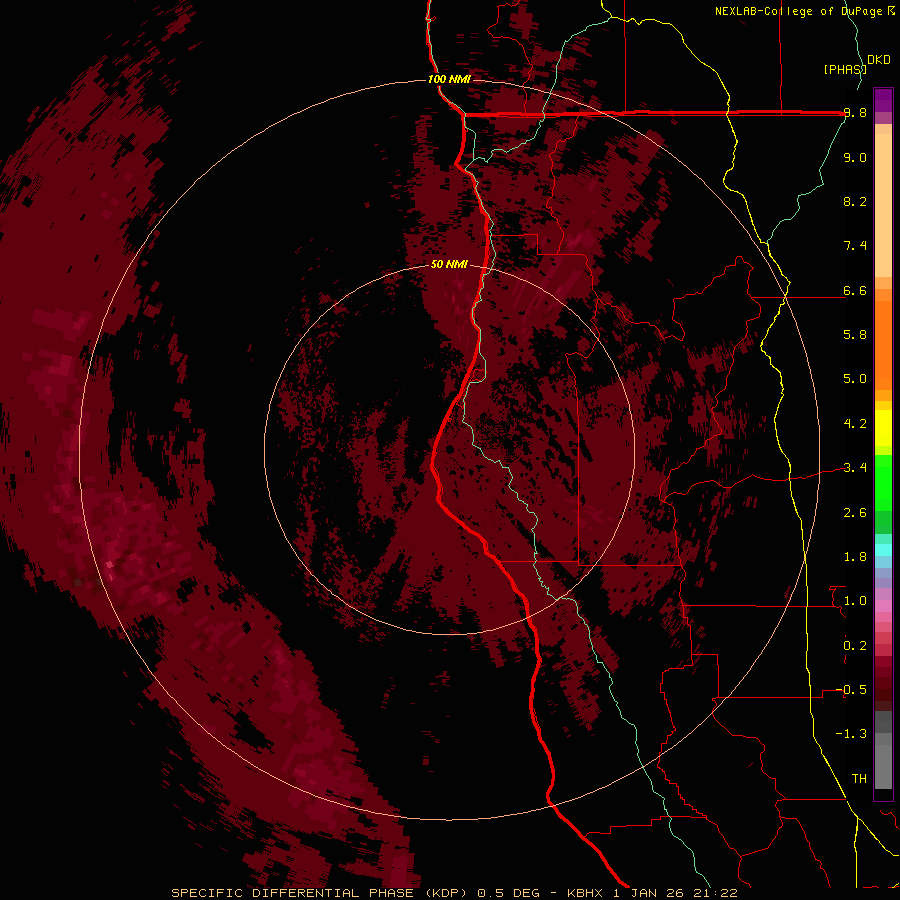Click the "100 NMI" range ring label

449,79
